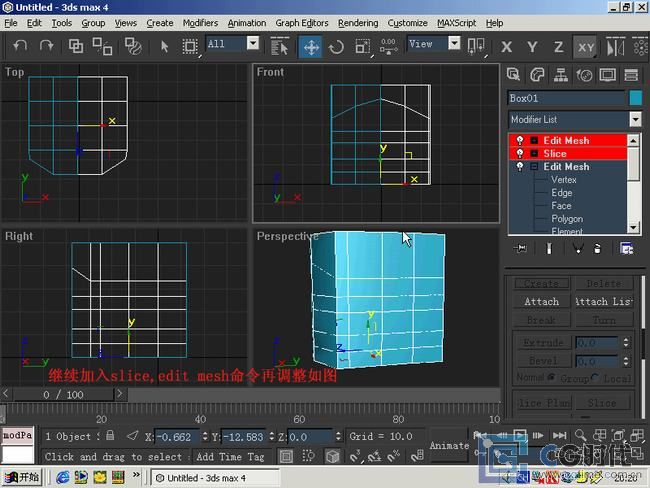This screenshot has width=650, height=488.
Task: Click the Animate button
Action: pos(449,445)
